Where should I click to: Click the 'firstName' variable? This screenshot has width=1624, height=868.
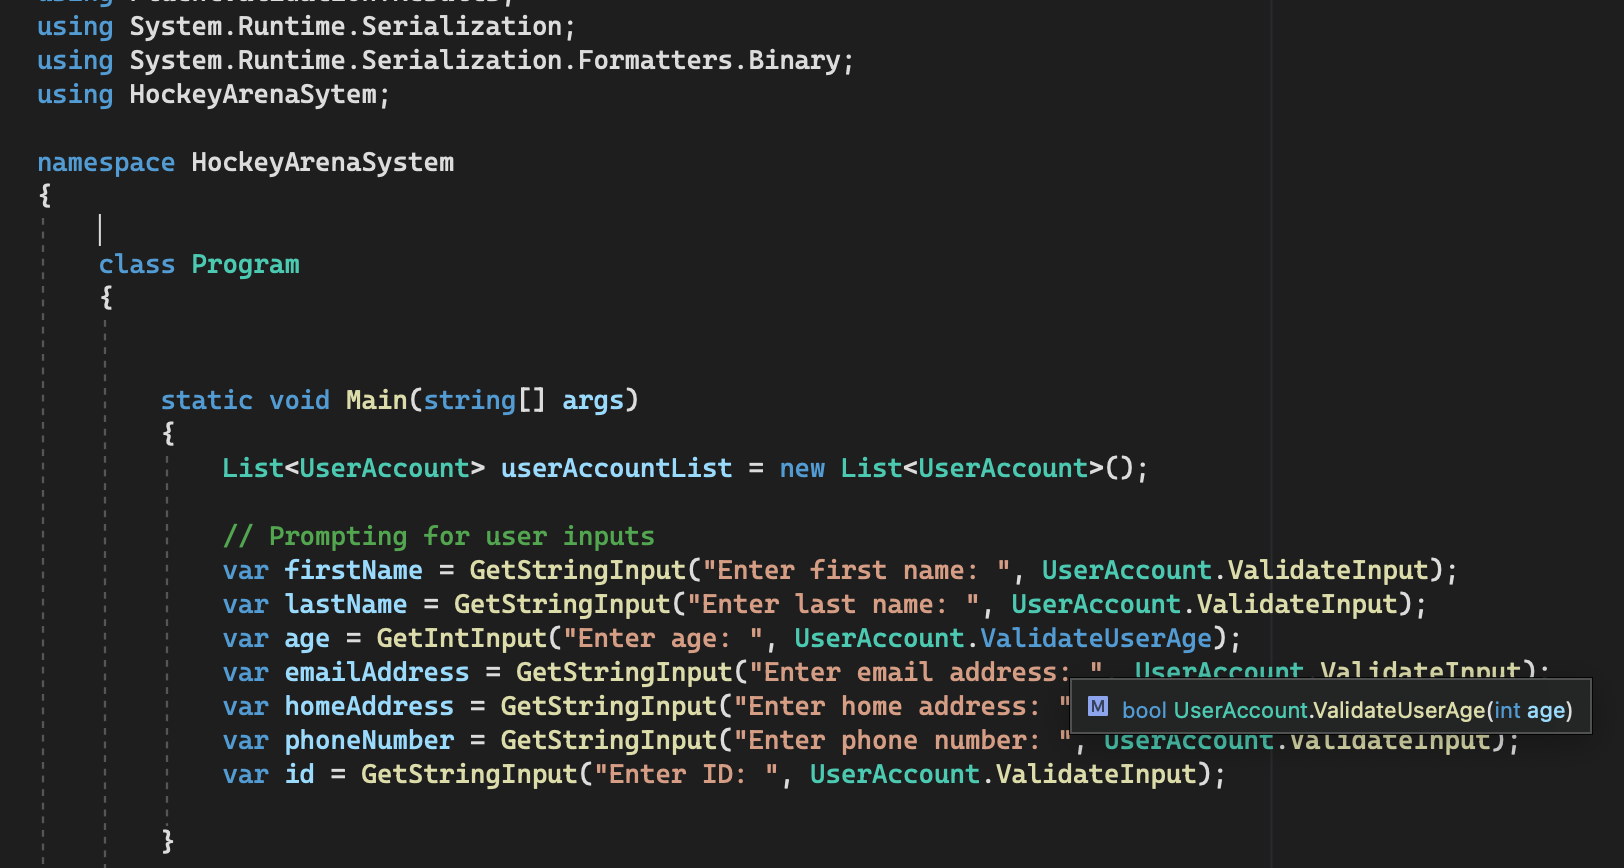click(x=354, y=571)
